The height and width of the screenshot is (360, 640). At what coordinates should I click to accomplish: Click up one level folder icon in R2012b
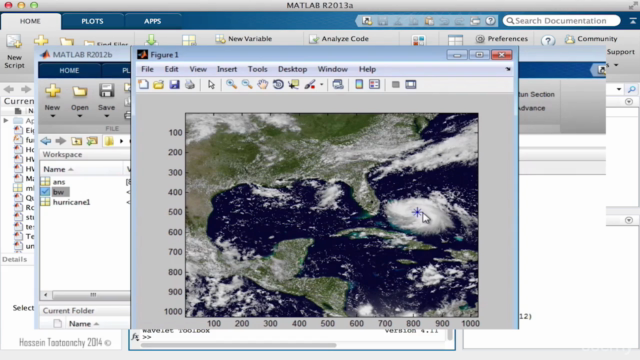[x=76, y=141]
